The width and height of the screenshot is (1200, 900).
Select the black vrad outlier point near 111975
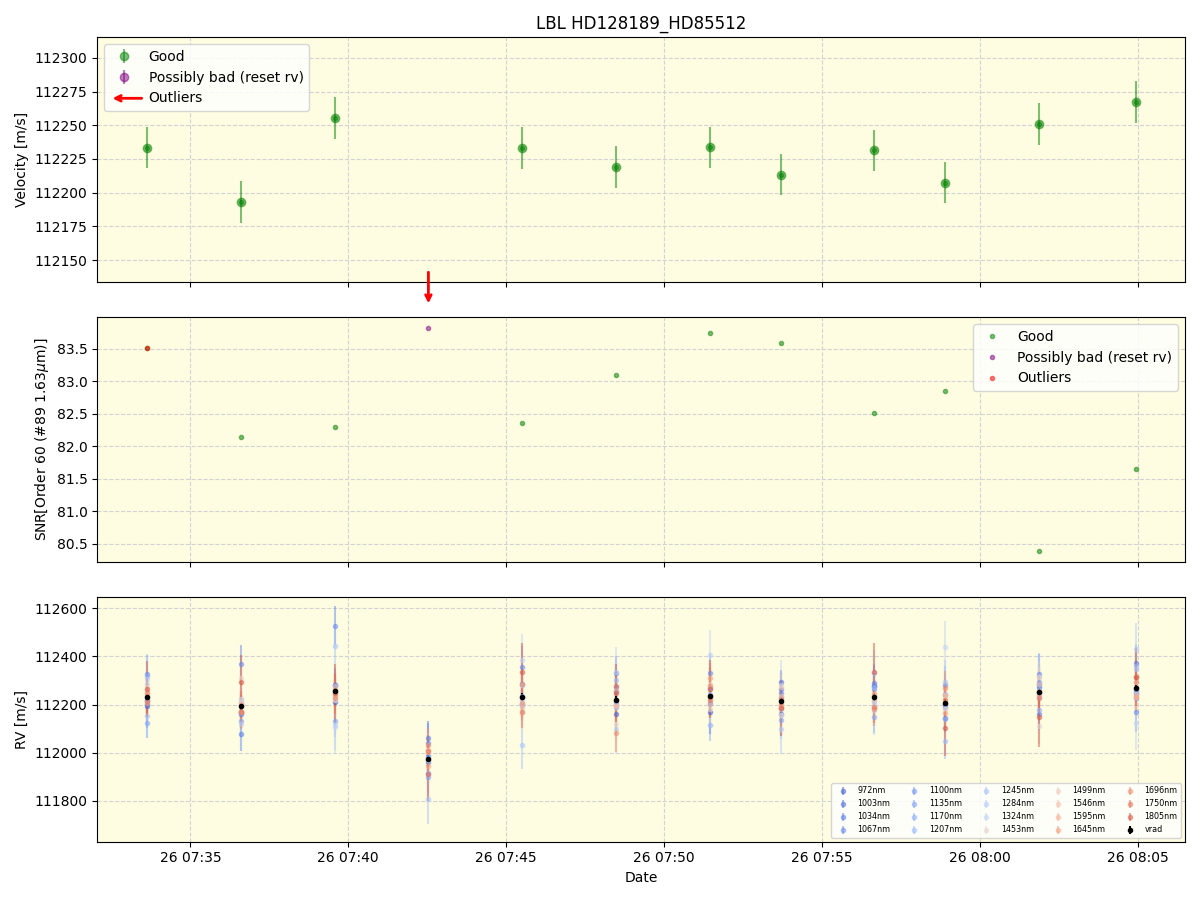coord(428,759)
